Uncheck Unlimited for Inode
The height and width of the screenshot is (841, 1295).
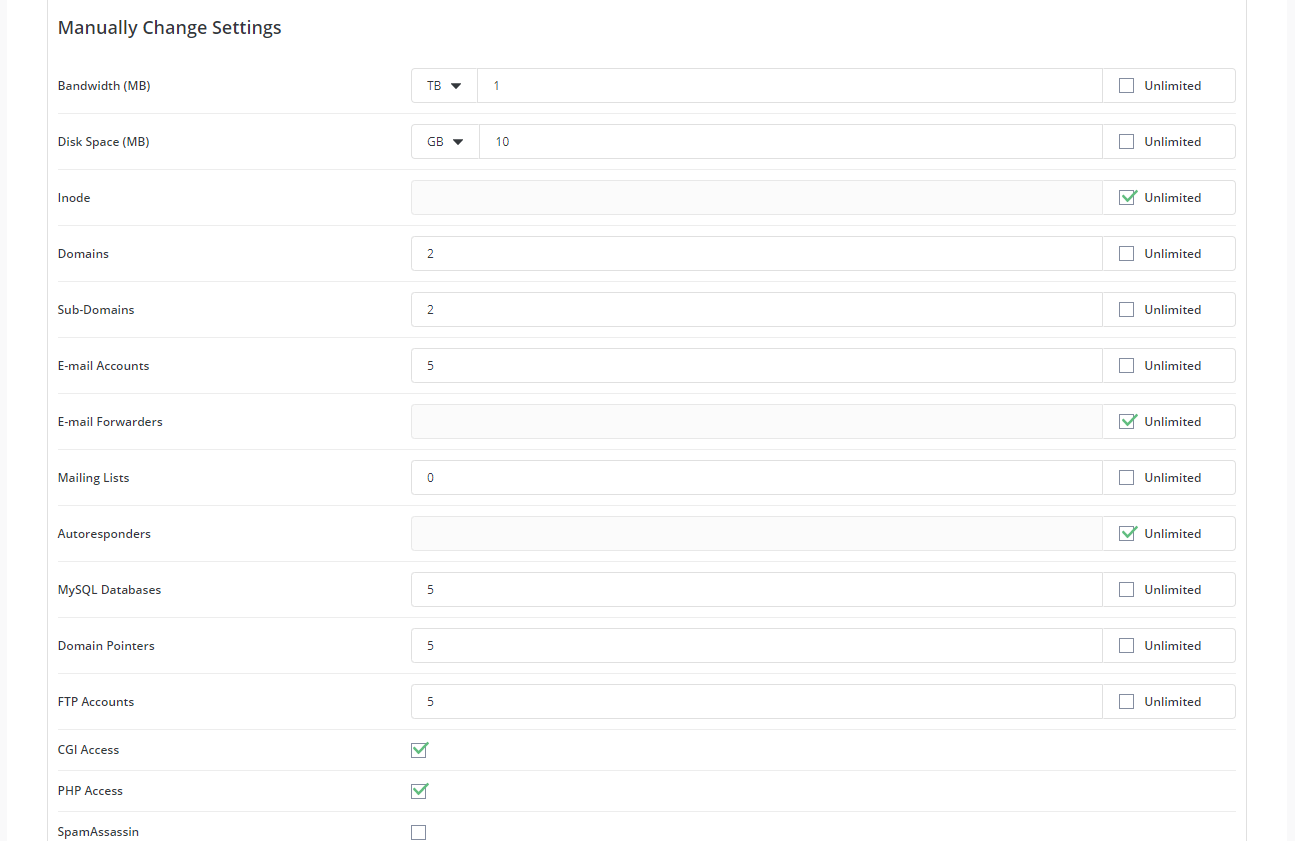(x=1127, y=198)
